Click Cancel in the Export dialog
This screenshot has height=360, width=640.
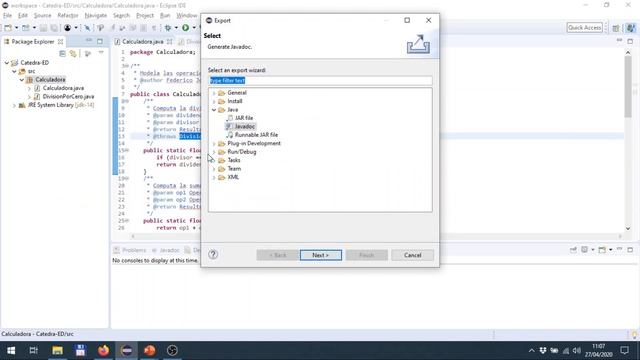[413, 255]
